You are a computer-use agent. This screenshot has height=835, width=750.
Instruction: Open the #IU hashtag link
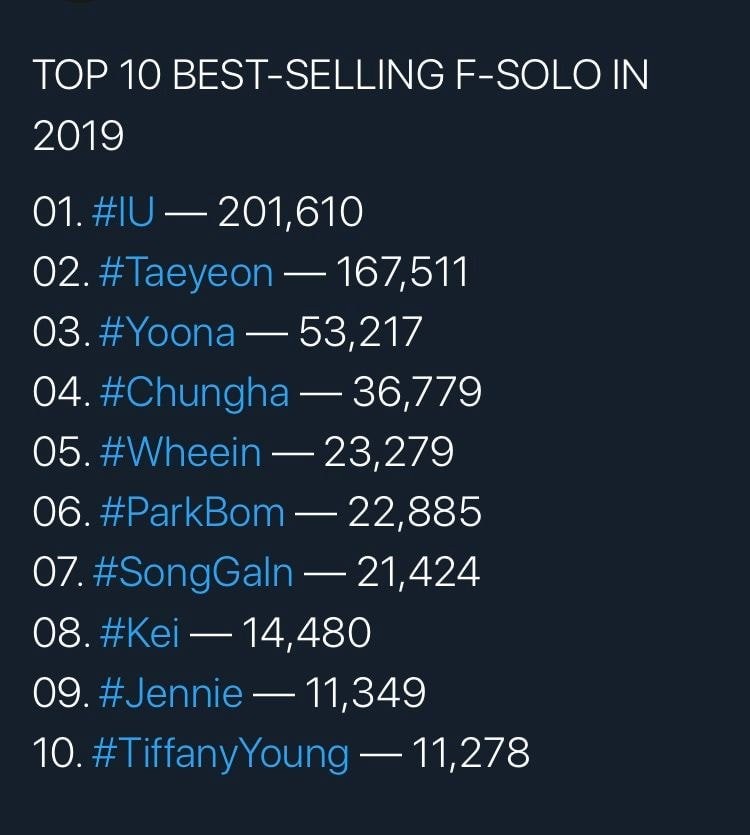(x=123, y=212)
